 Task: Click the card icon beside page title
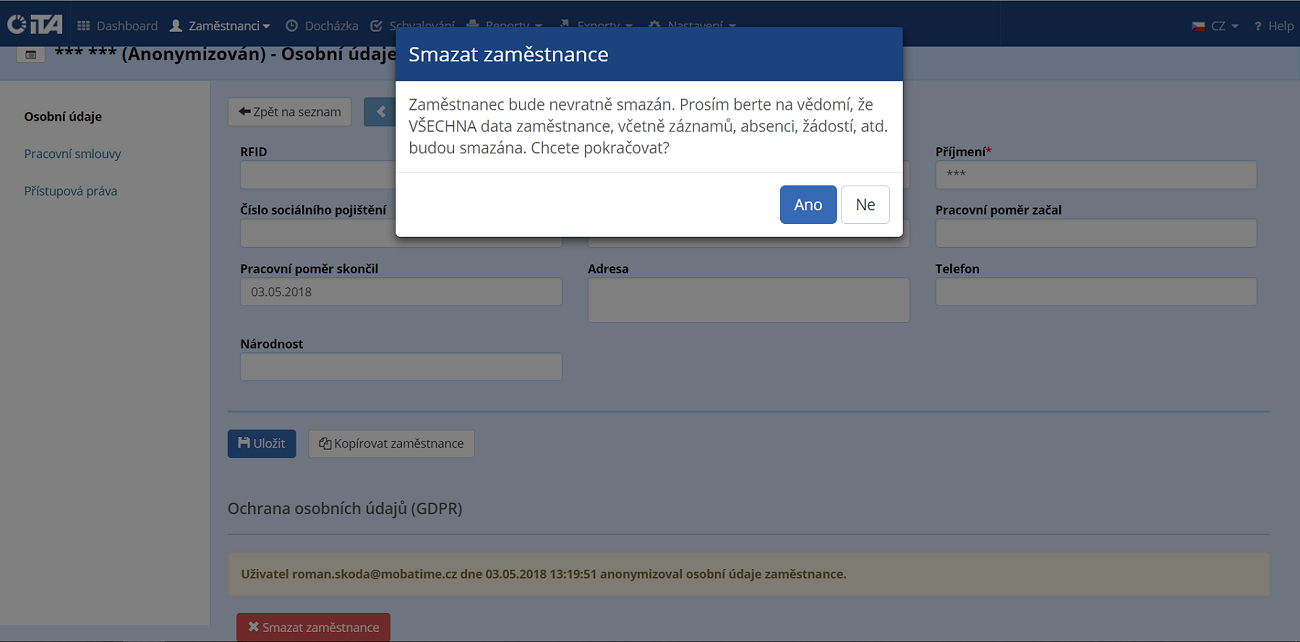[30, 54]
